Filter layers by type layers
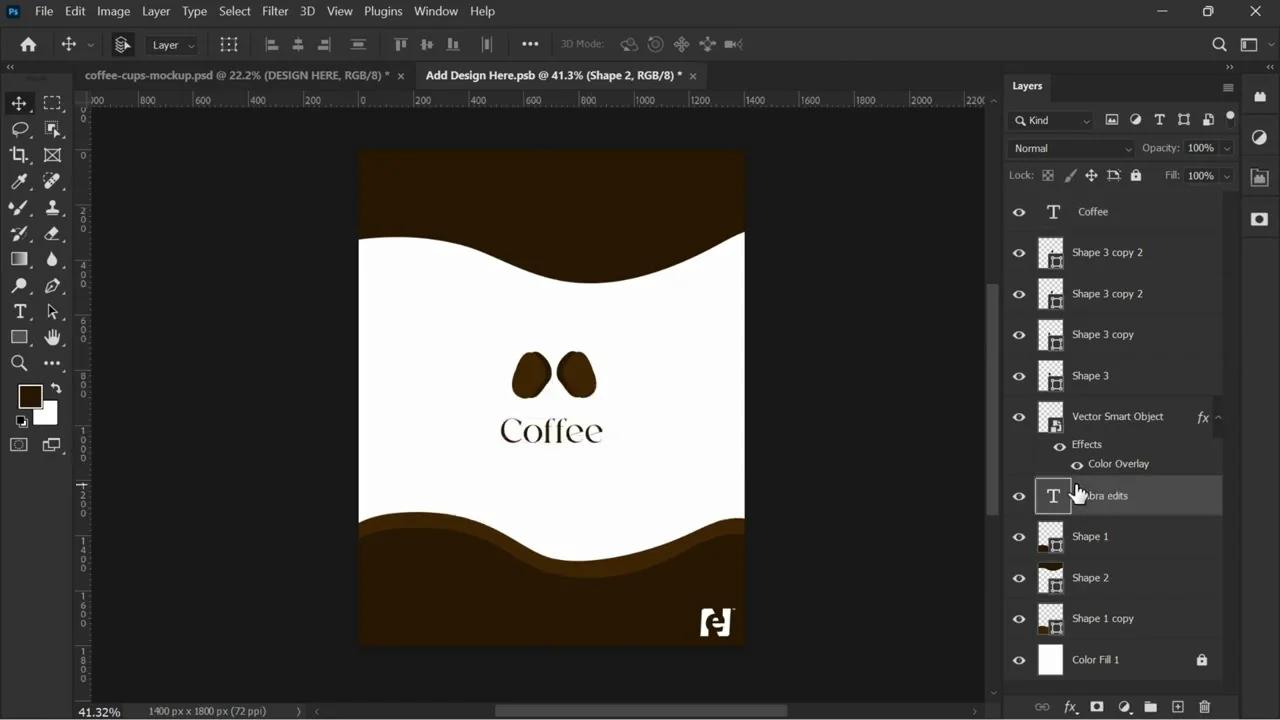The height and width of the screenshot is (720, 1280). (1160, 120)
